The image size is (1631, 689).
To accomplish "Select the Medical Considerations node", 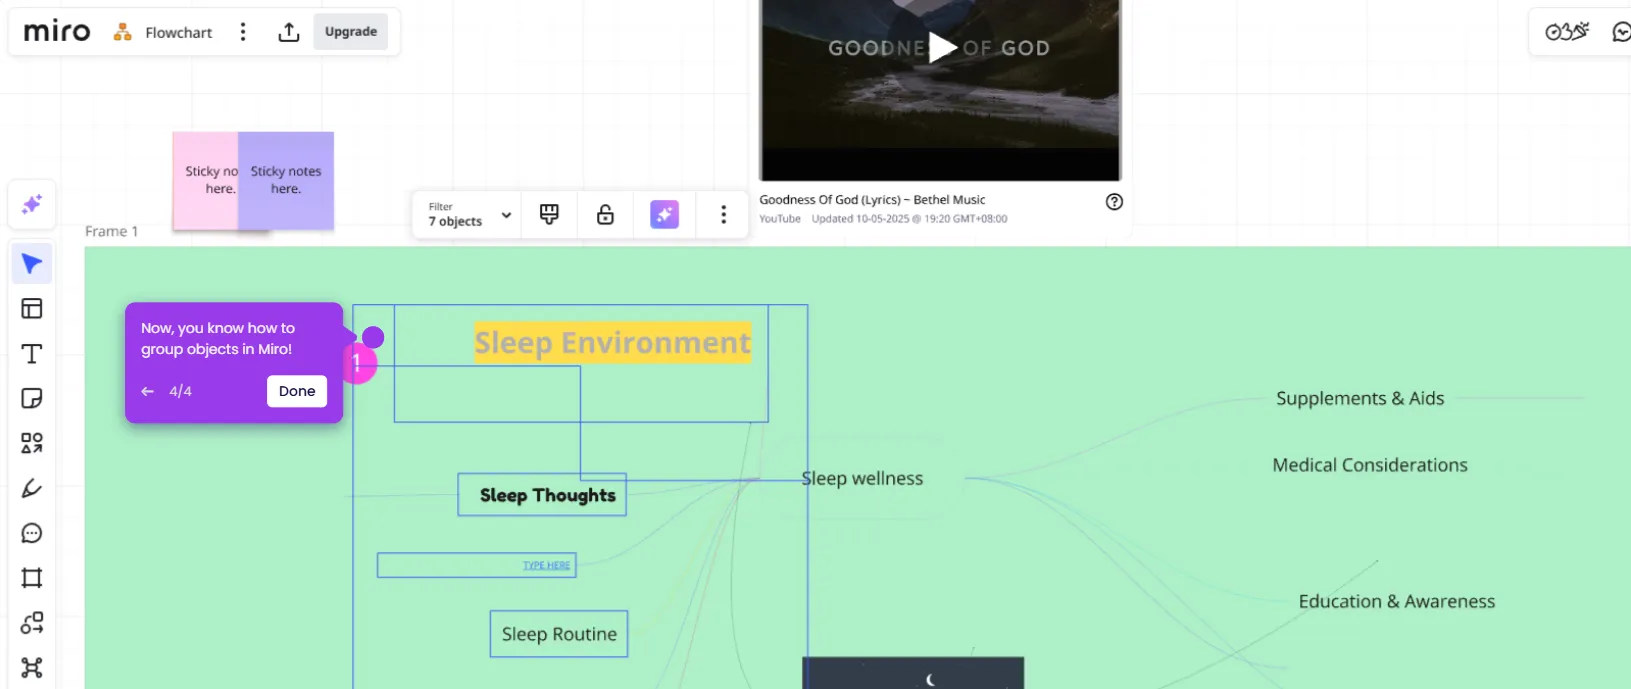I will pyautogui.click(x=1370, y=465).
